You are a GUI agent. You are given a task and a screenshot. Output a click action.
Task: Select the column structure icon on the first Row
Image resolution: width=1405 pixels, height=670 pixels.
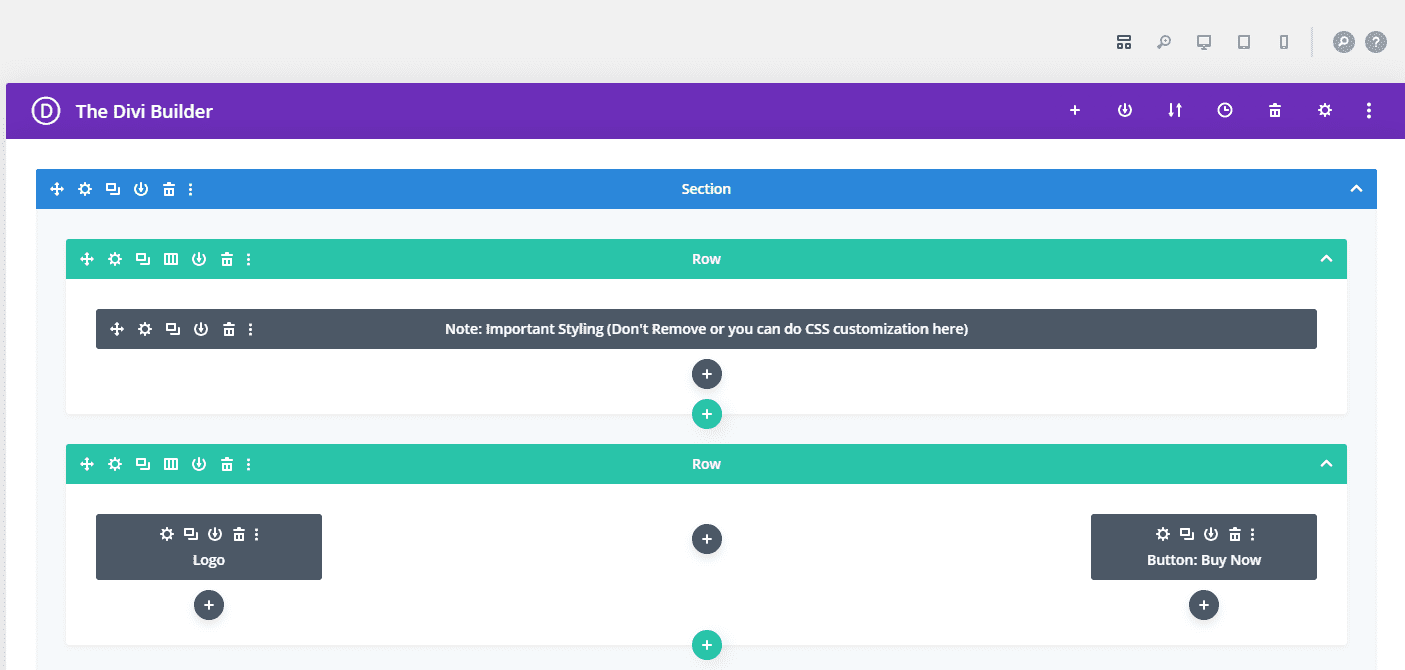tap(171, 258)
